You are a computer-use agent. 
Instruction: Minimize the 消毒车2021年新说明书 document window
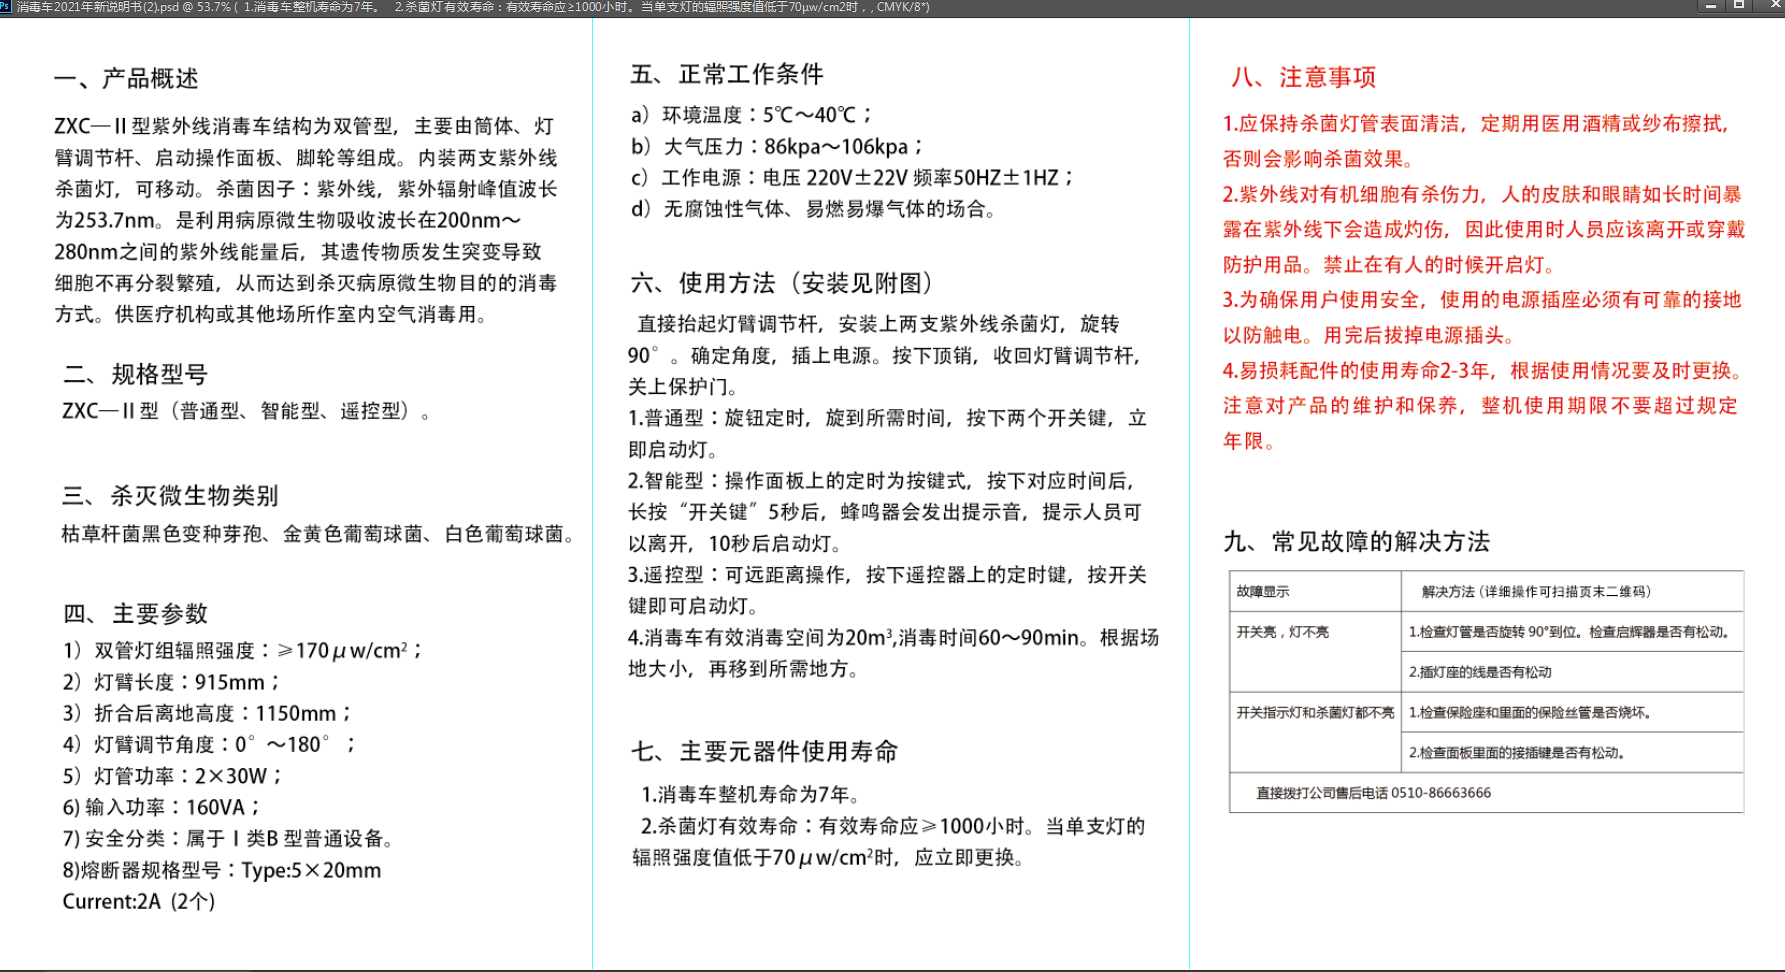(x=1710, y=8)
